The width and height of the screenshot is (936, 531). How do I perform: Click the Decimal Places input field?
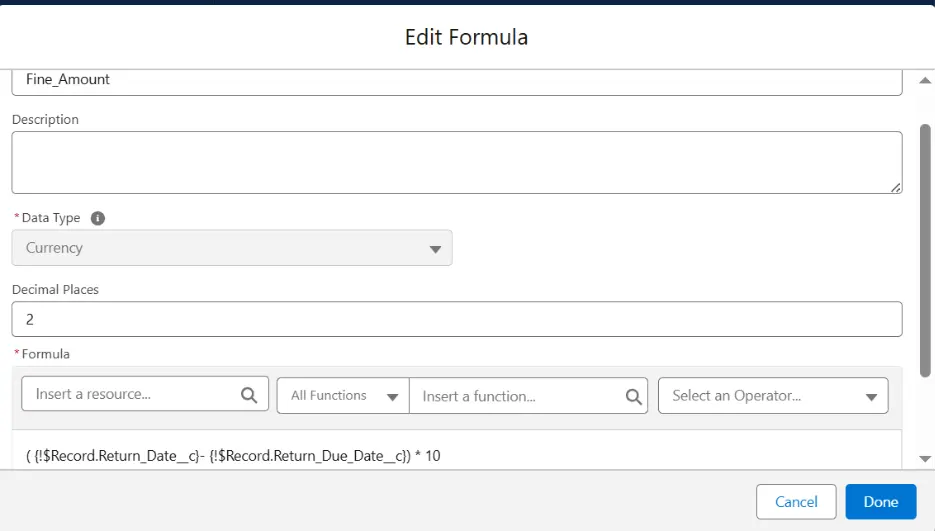456,320
